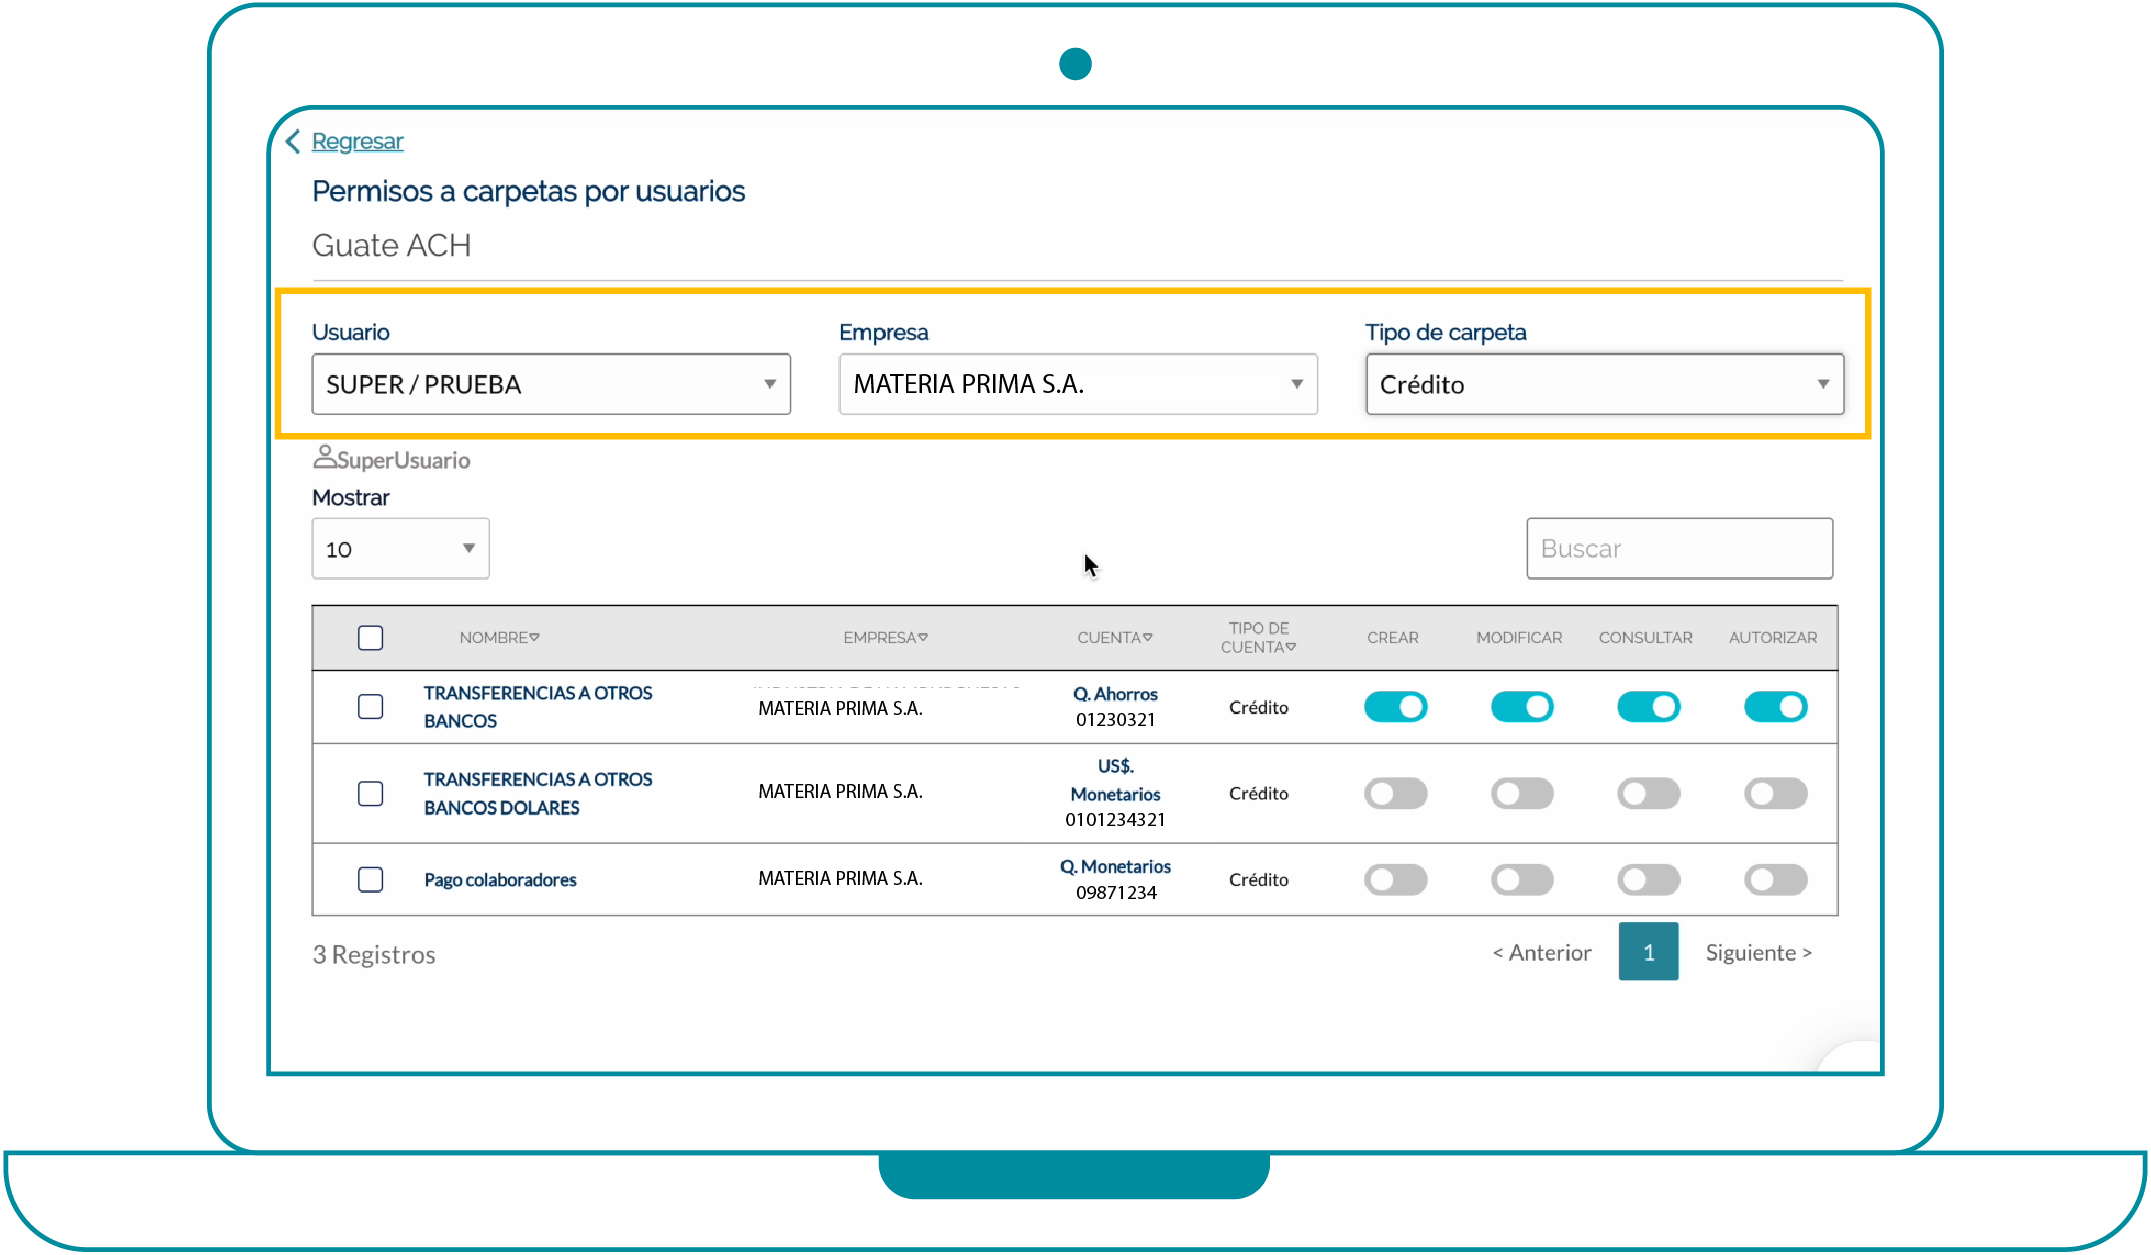The image size is (2151, 1255).
Task: Click the SuperUsuario user icon
Action: click(x=324, y=457)
